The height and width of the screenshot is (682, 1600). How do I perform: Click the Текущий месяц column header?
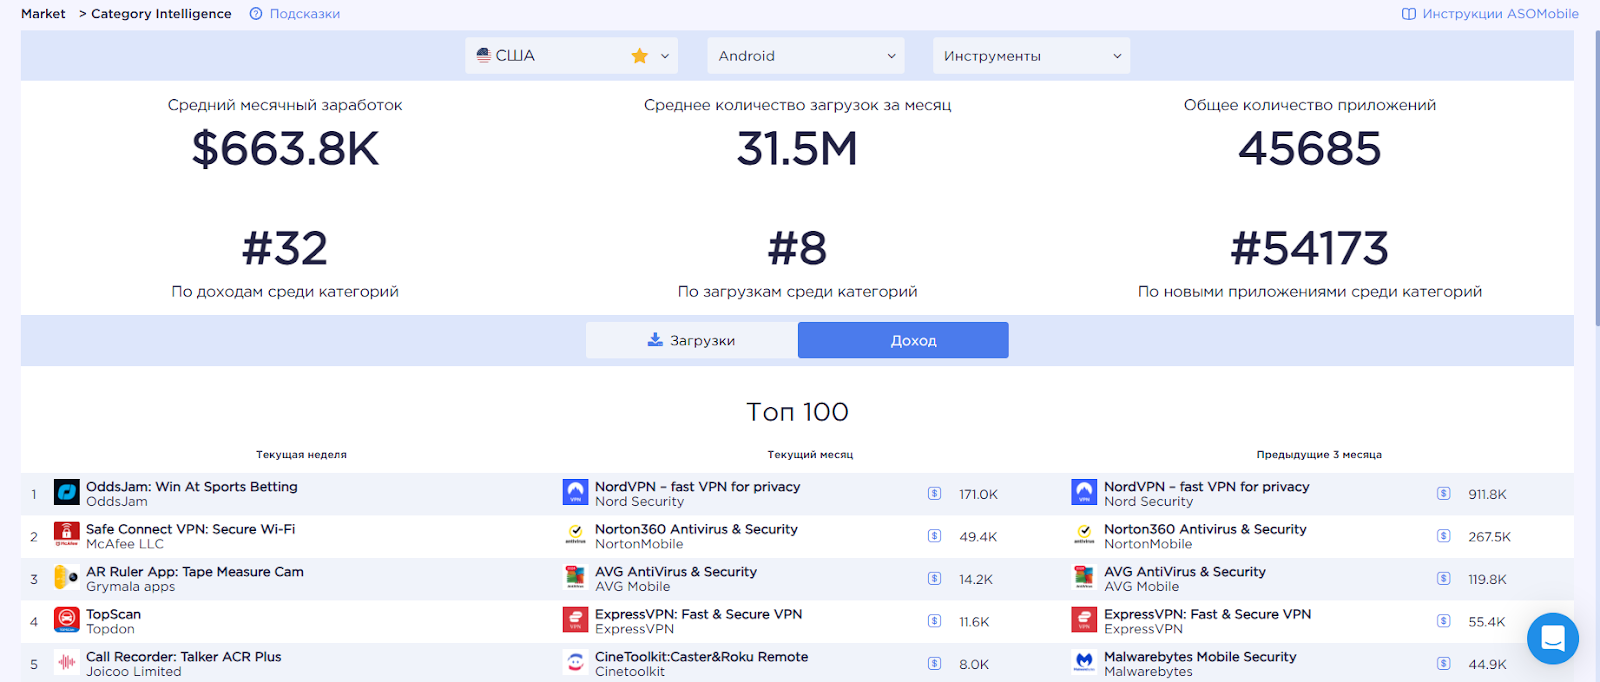tap(810, 455)
